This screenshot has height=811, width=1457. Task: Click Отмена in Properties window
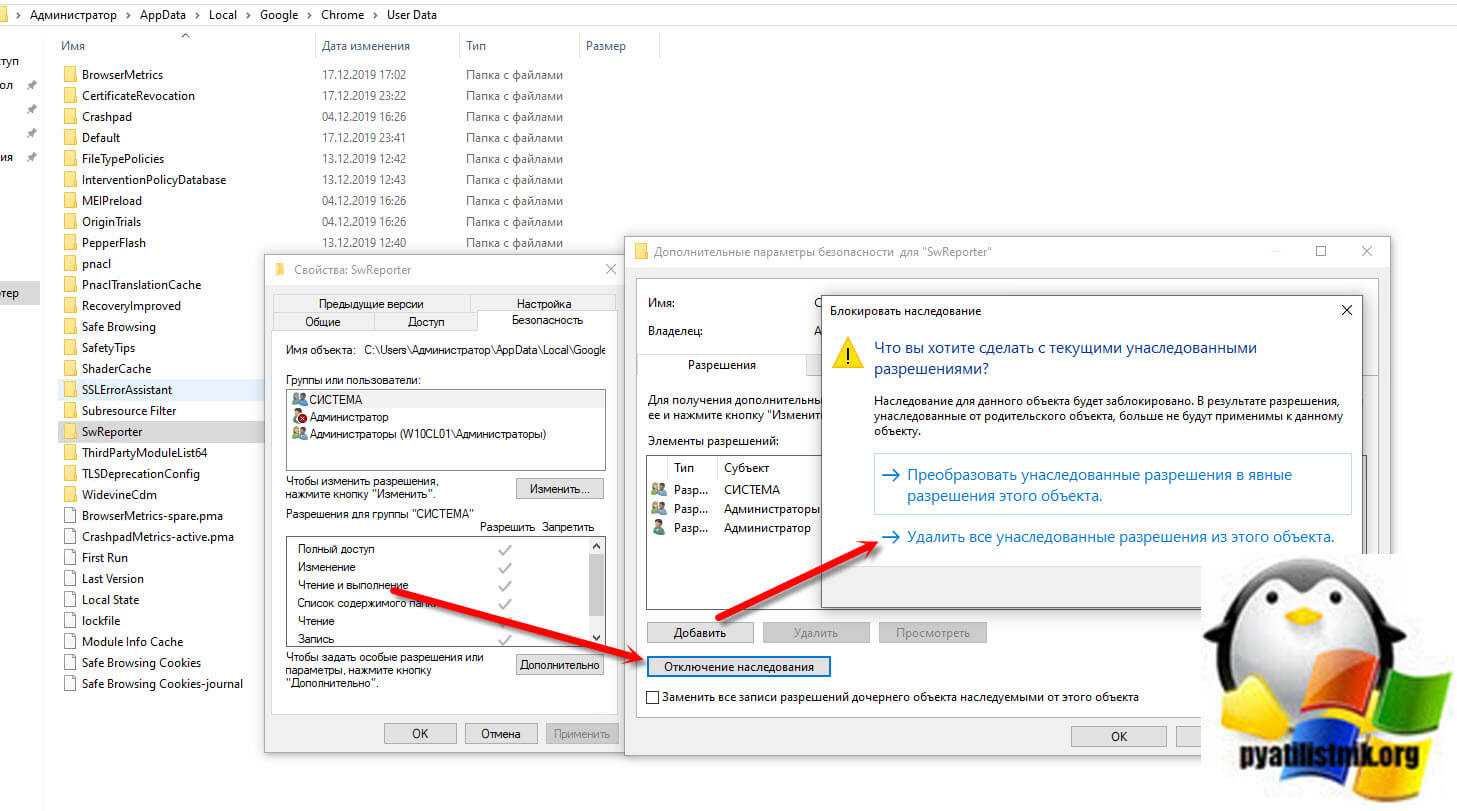point(501,733)
